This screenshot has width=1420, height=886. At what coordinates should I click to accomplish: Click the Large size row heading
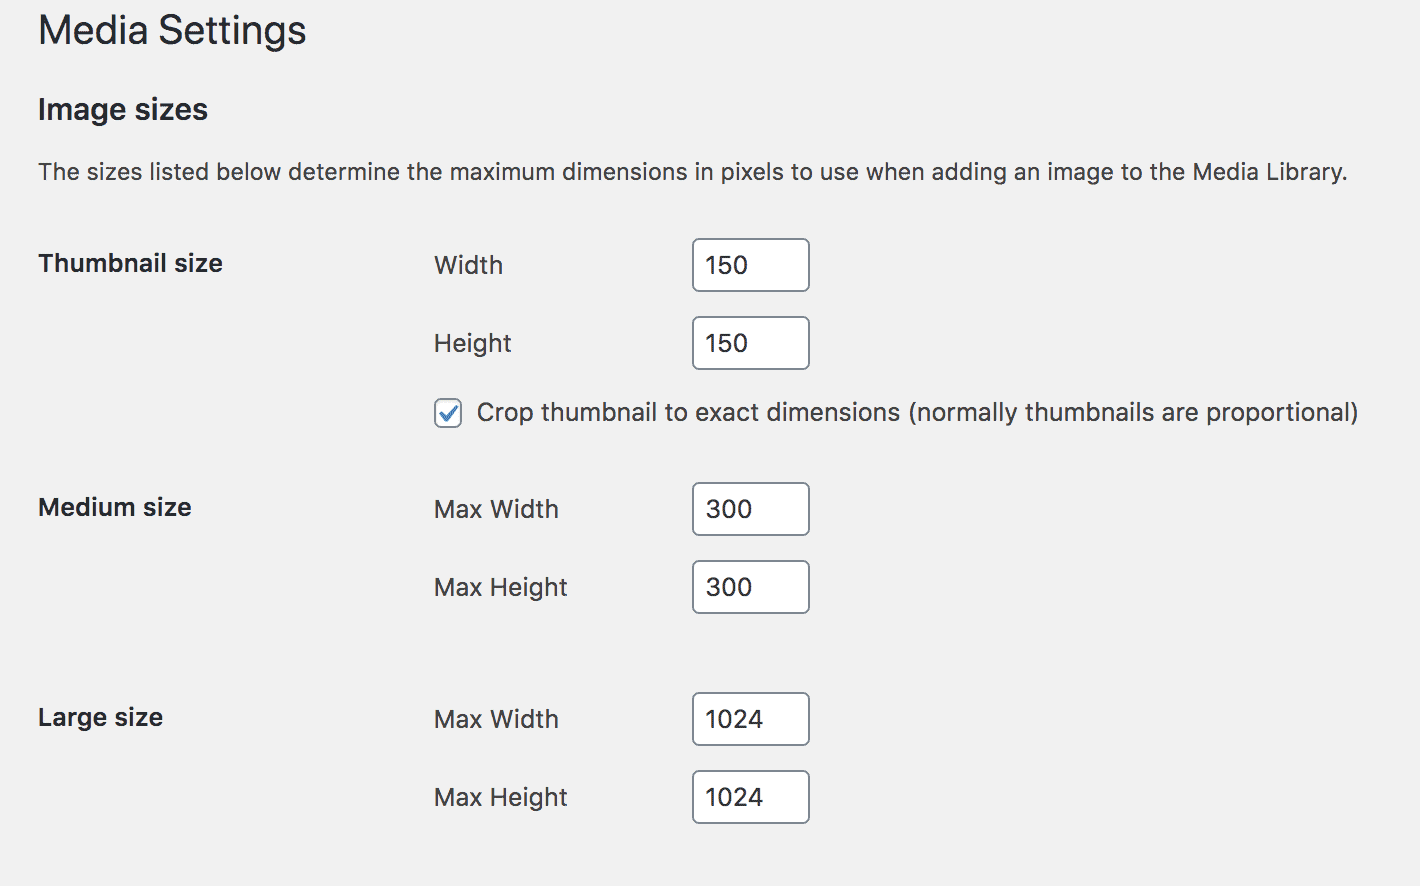click(x=100, y=717)
